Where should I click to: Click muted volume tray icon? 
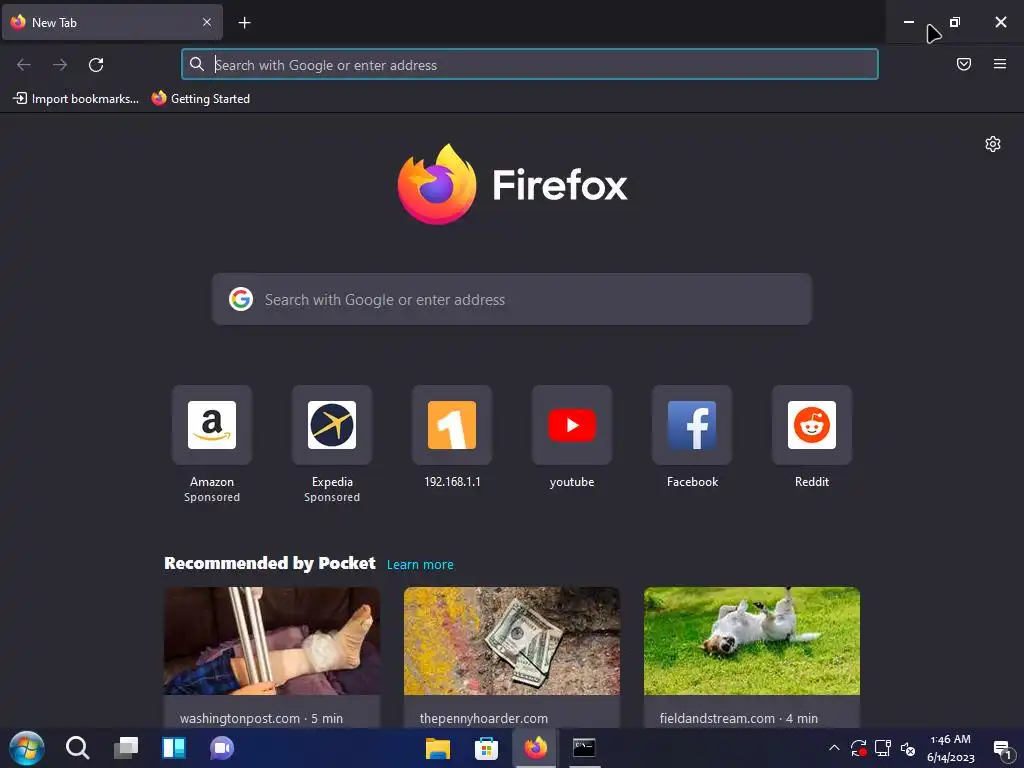908,748
